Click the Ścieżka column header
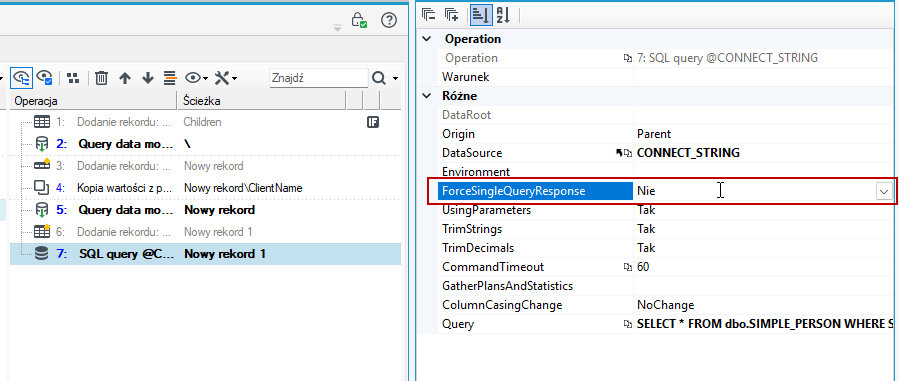The image size is (899, 381). (x=261, y=101)
